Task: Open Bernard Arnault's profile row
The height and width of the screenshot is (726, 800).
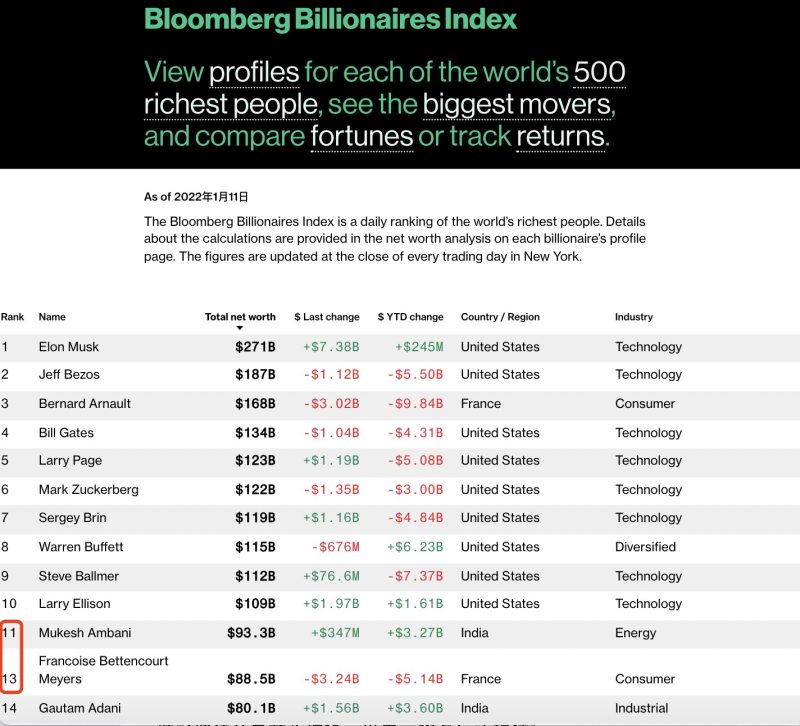Action: tap(84, 404)
